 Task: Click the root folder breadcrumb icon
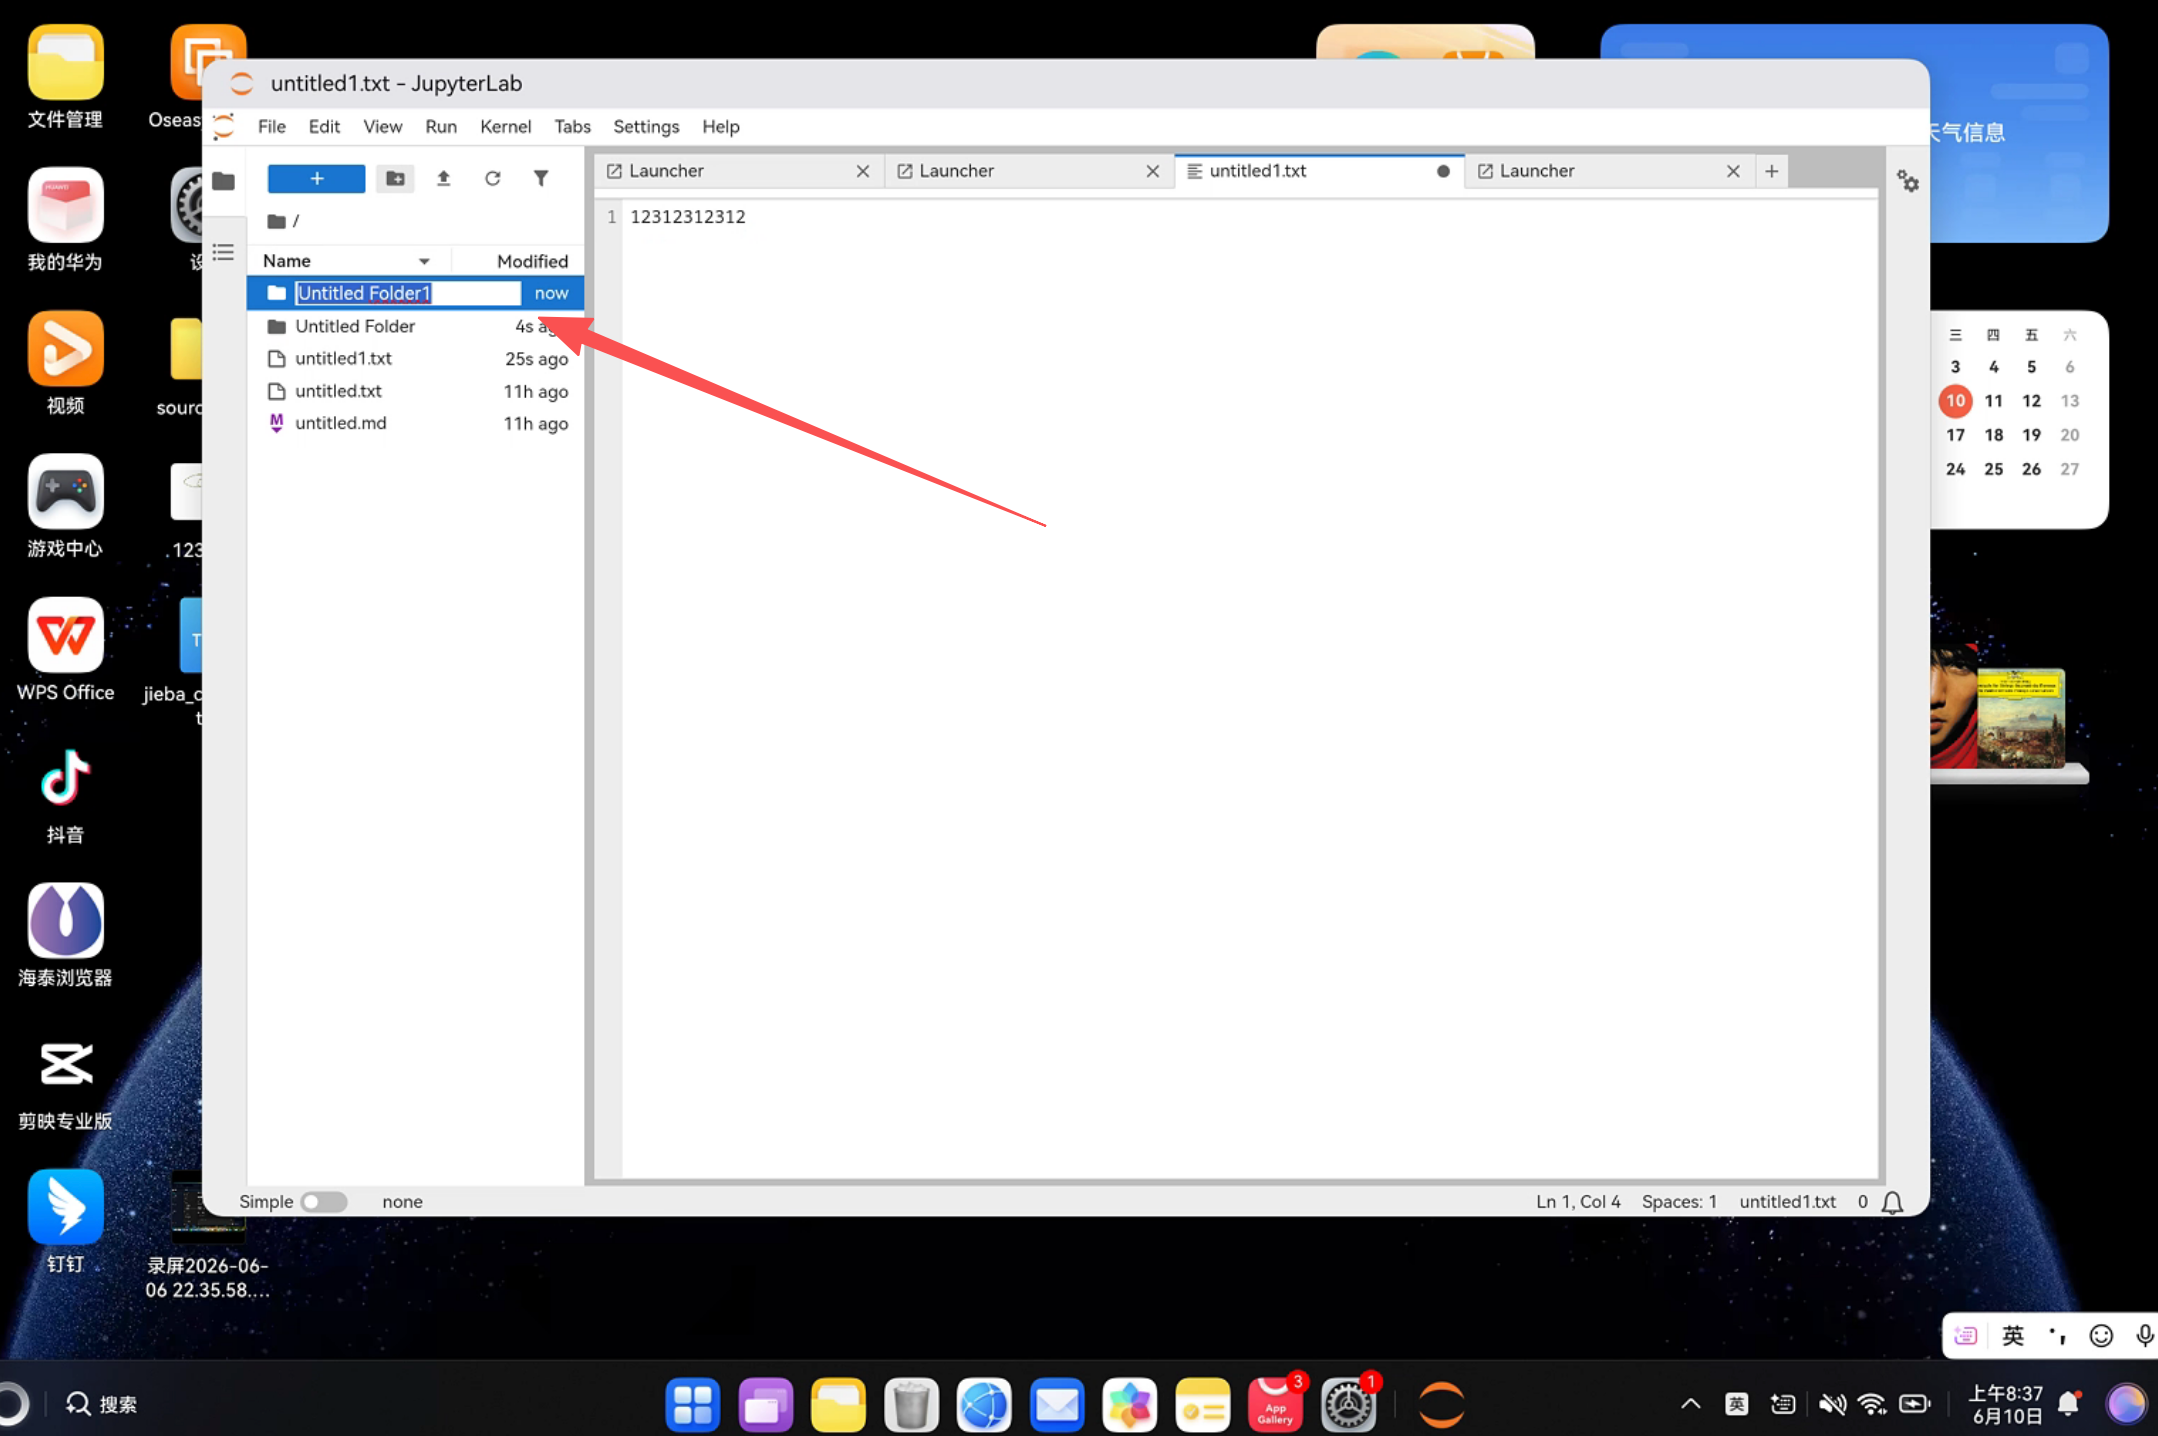coord(277,221)
